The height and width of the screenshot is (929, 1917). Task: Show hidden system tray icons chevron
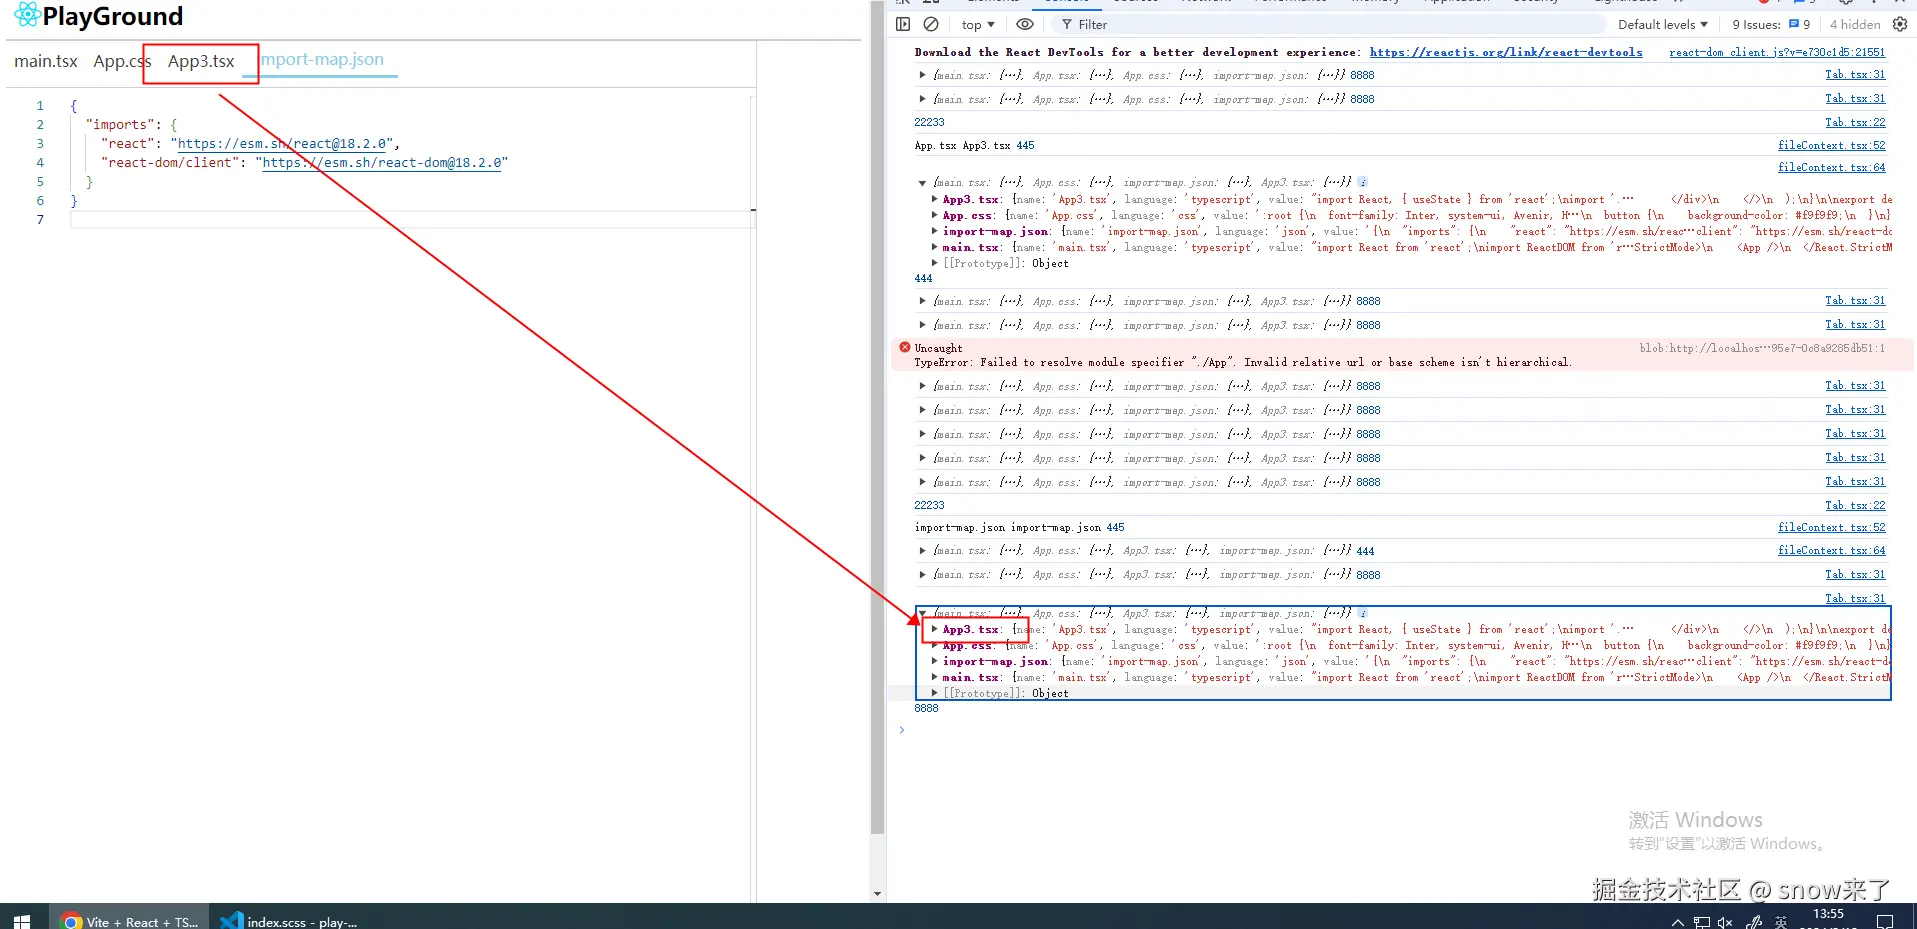pos(1677,921)
